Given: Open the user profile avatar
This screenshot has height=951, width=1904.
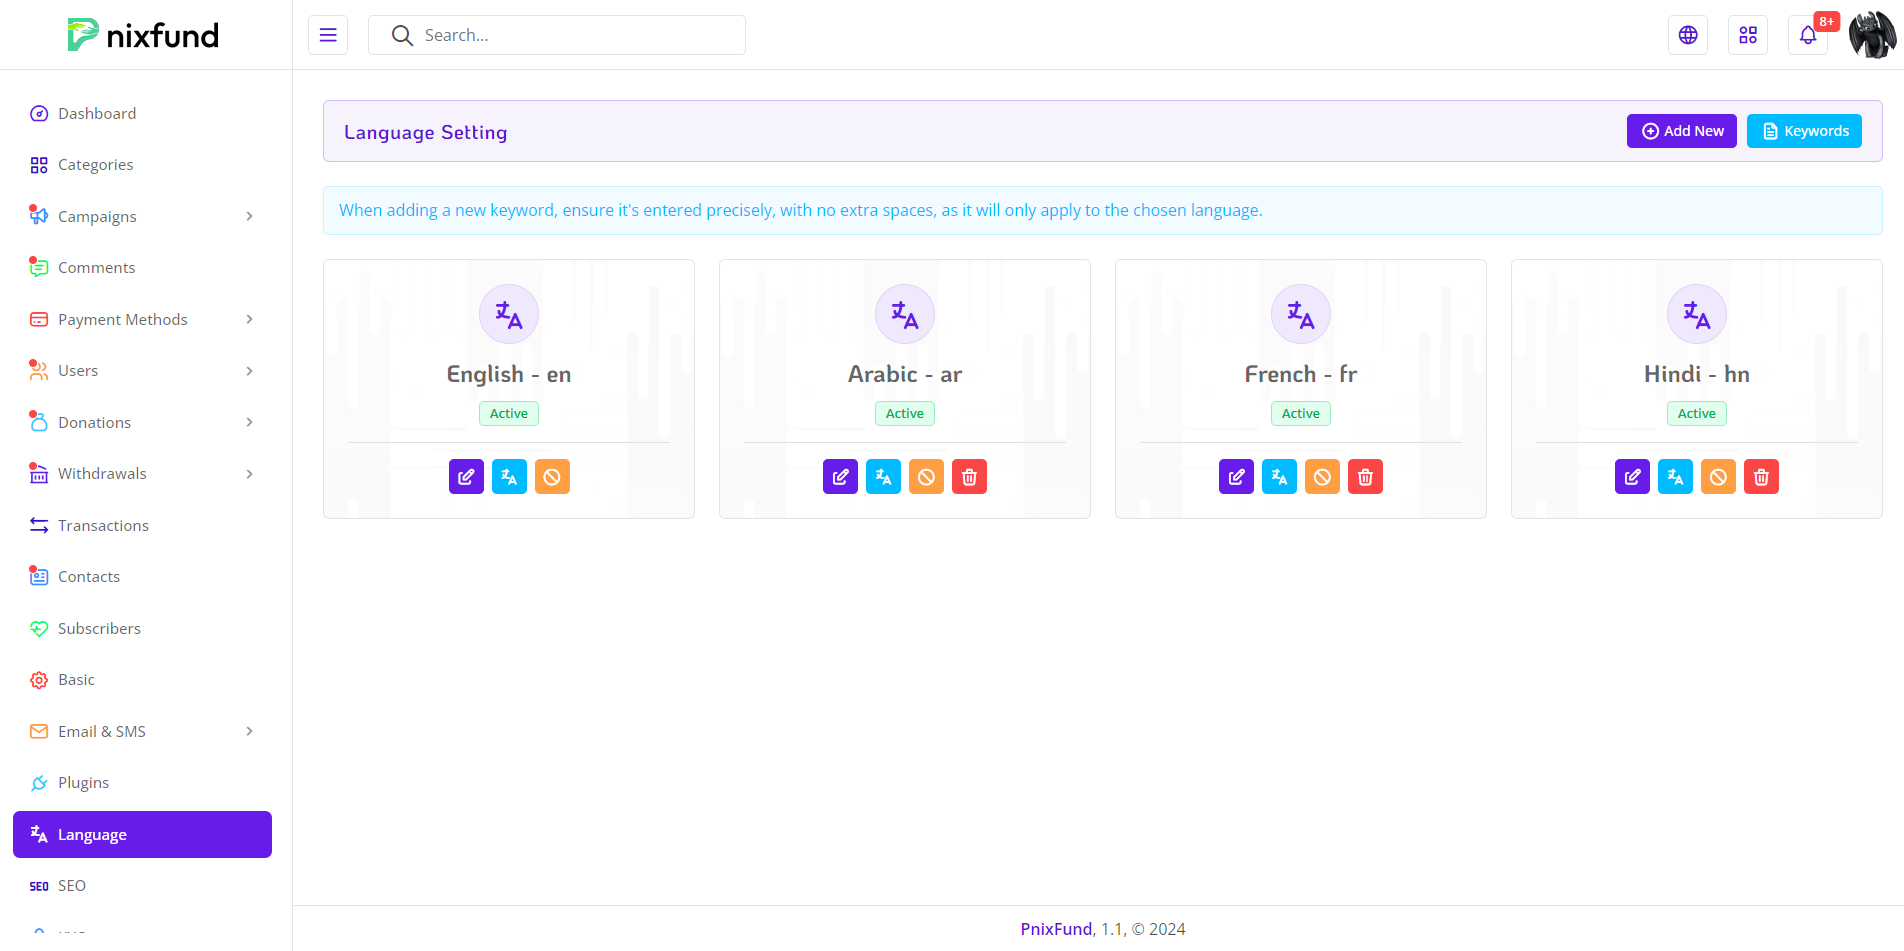Looking at the screenshot, I should pyautogui.click(x=1872, y=35).
